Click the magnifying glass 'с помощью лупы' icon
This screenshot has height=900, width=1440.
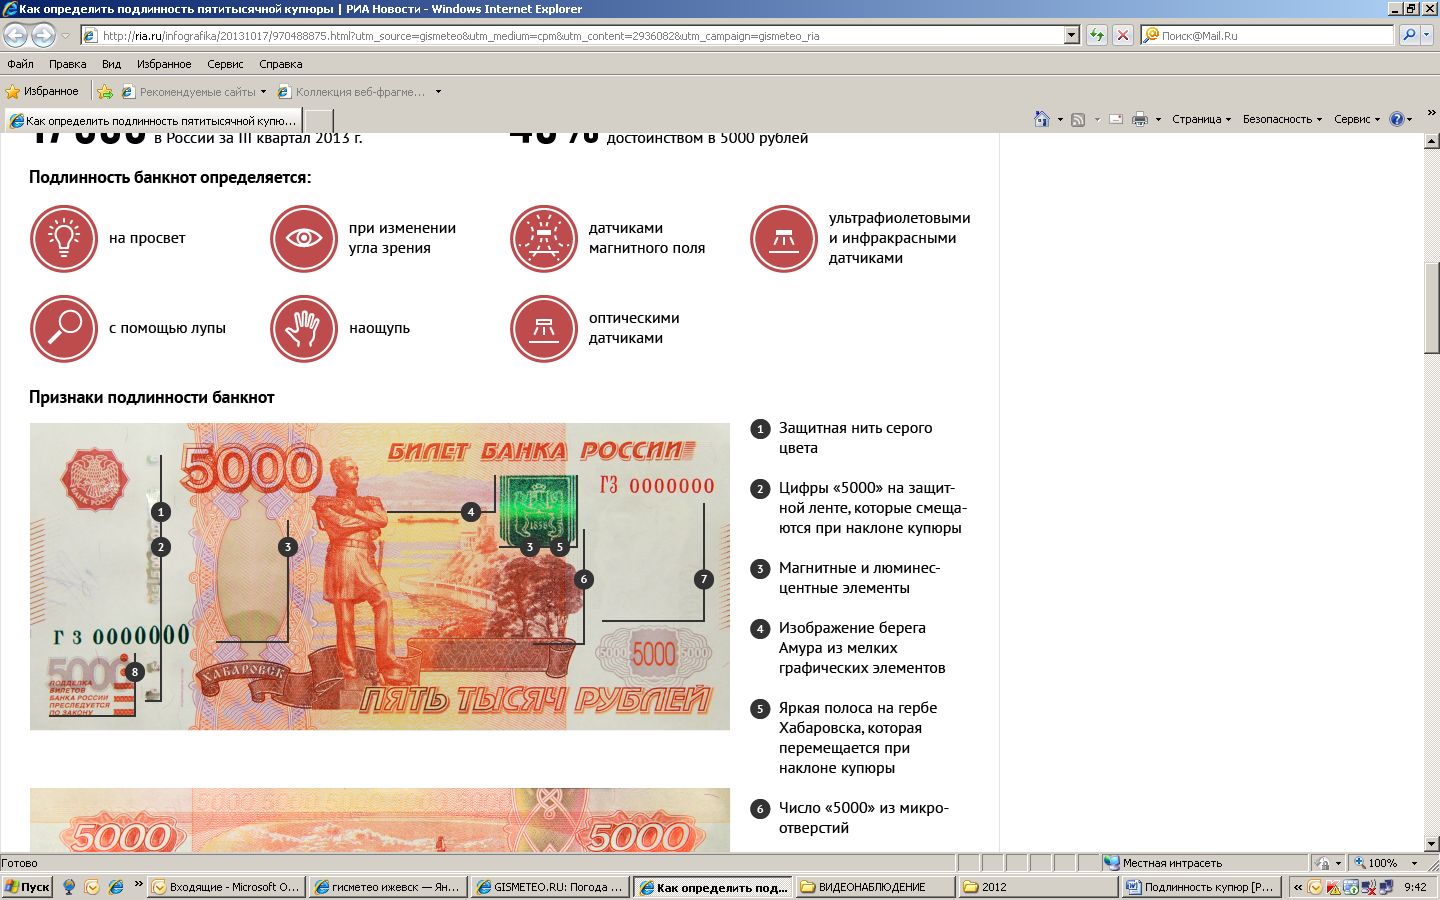tap(64, 328)
